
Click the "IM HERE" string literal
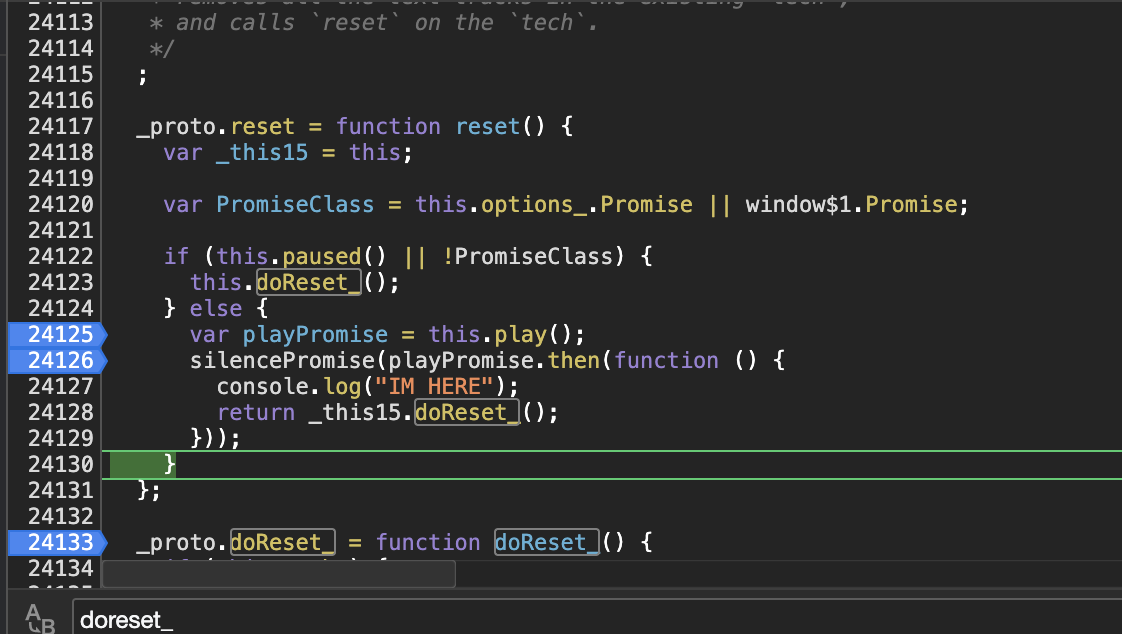pyautogui.click(x=434, y=386)
